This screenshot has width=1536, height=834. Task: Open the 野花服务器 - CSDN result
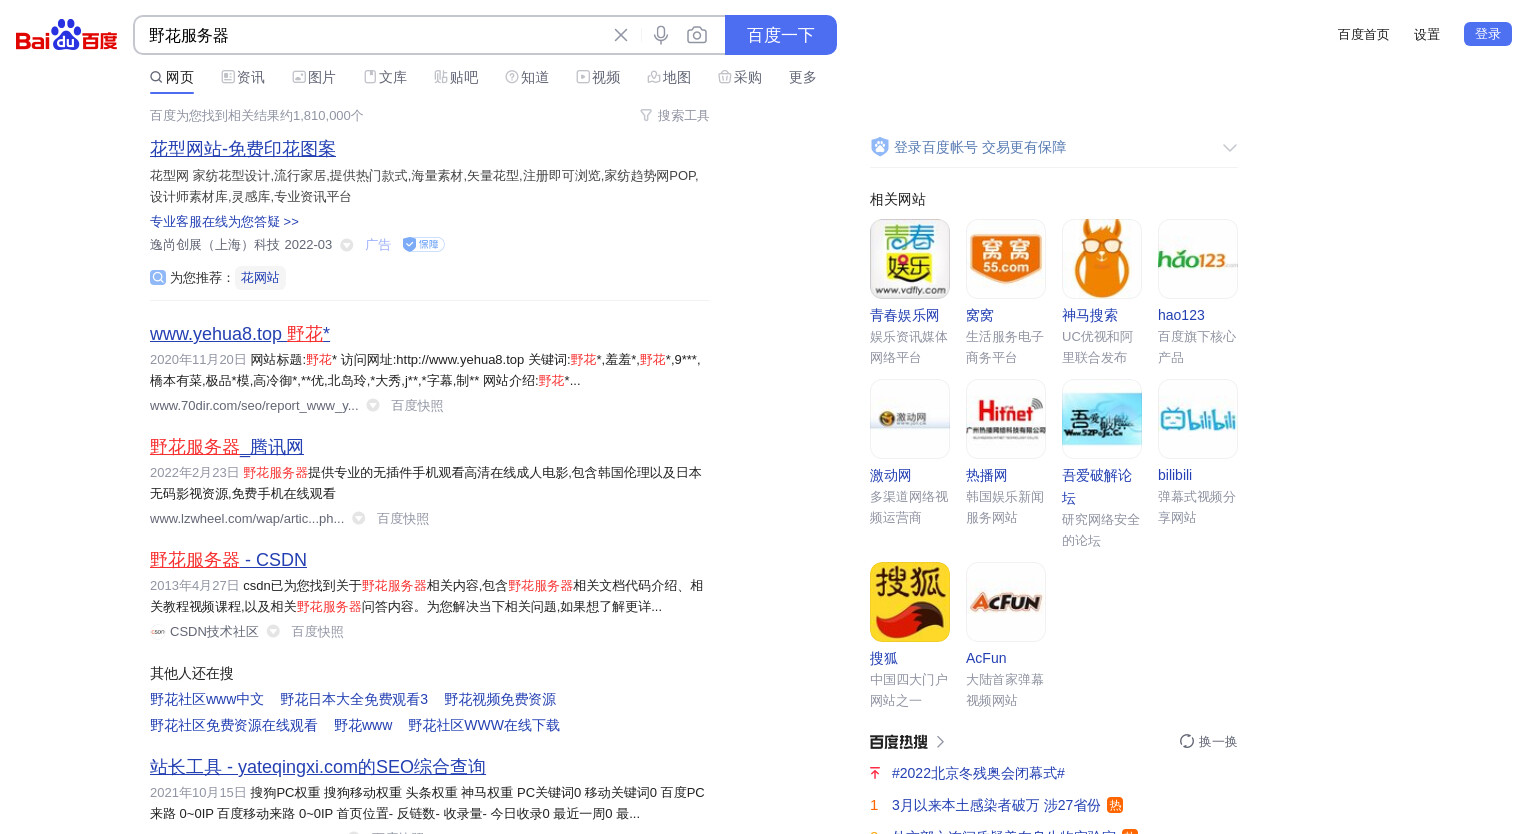[228, 559]
